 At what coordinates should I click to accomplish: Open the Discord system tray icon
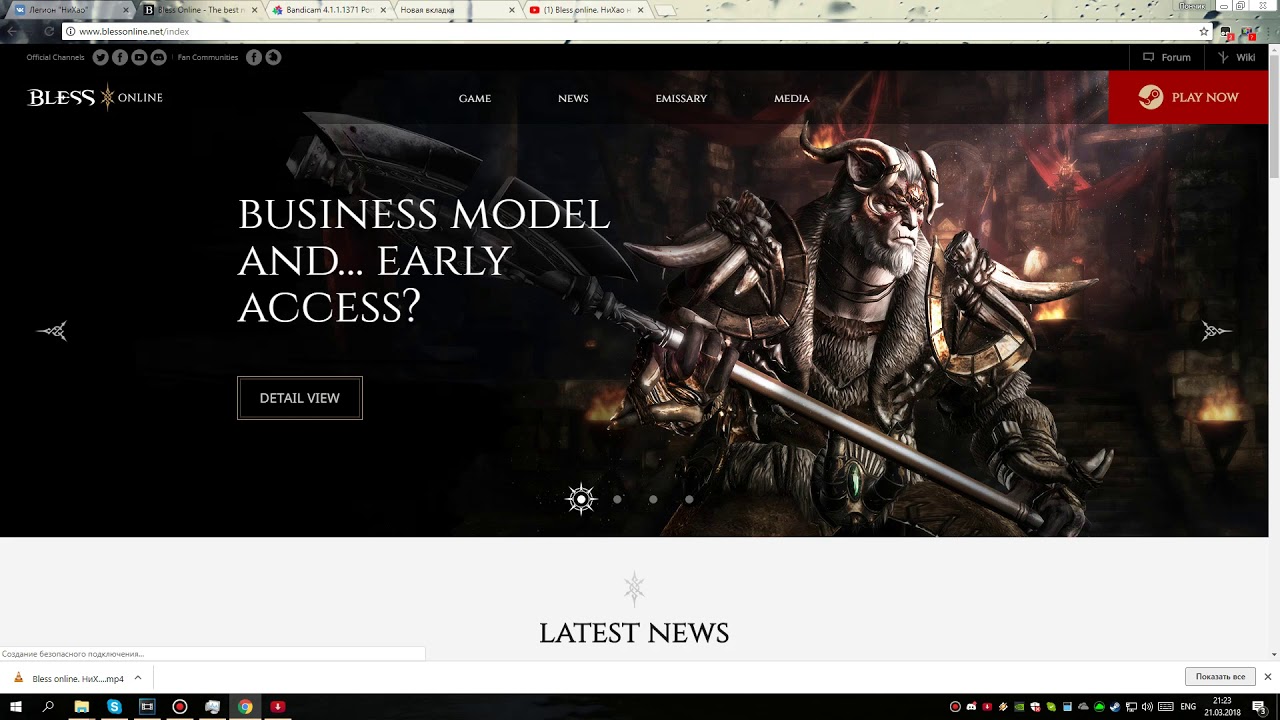click(x=971, y=707)
